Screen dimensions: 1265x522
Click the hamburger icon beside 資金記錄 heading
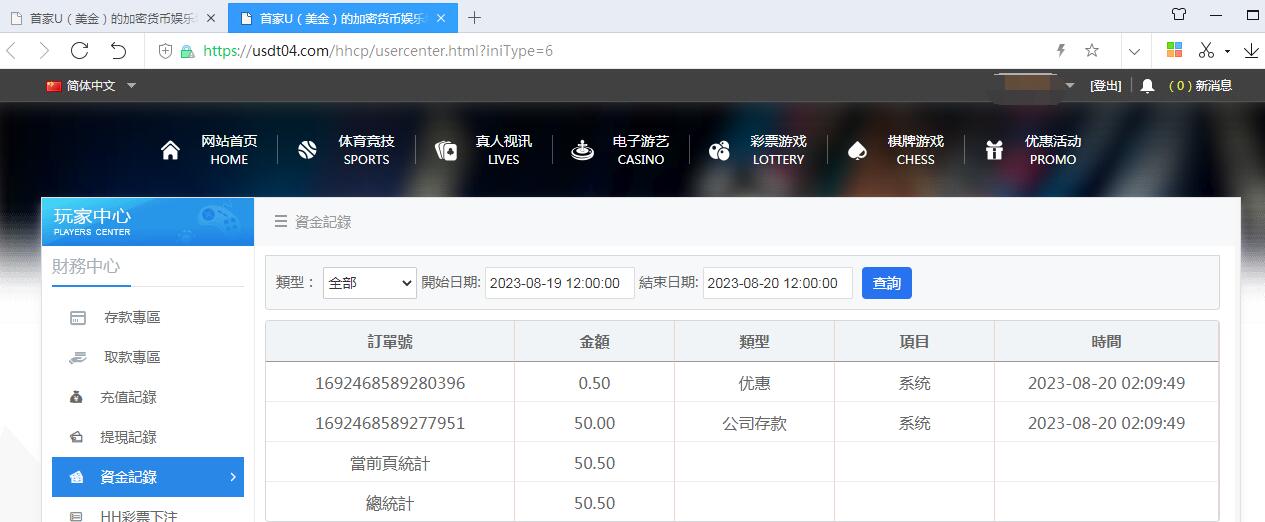coord(281,222)
